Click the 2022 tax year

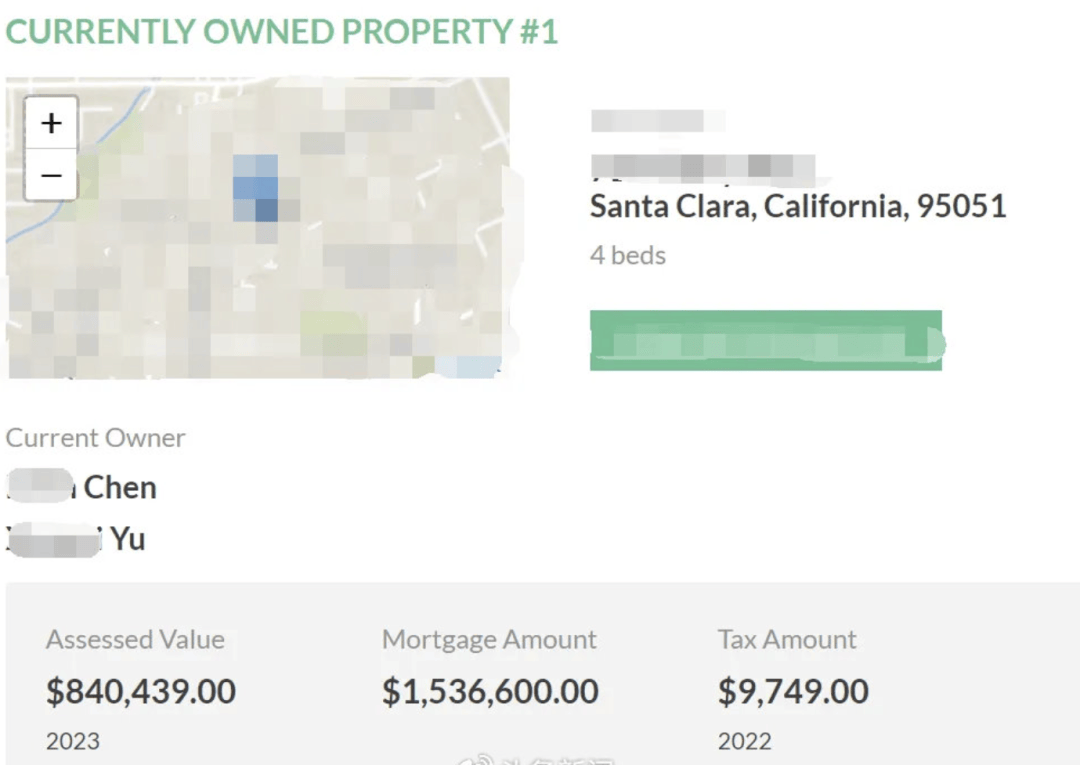click(745, 741)
